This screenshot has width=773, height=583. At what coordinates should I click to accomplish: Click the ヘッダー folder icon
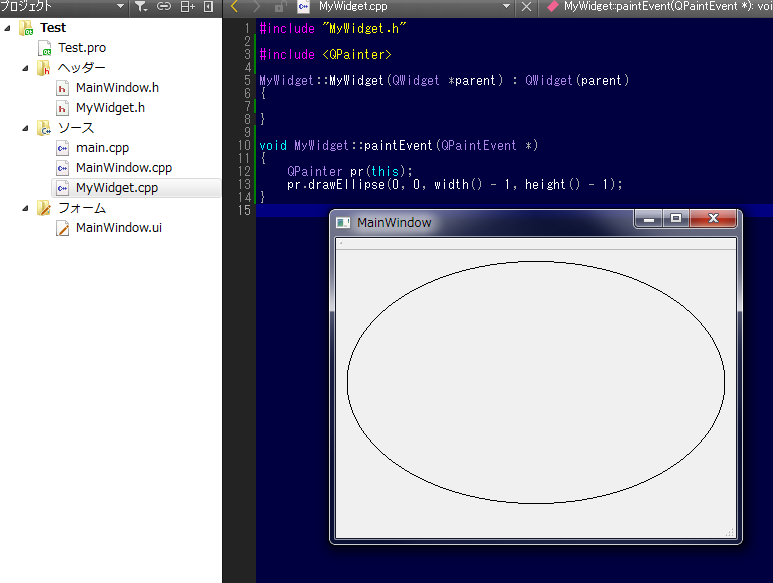(x=44, y=68)
